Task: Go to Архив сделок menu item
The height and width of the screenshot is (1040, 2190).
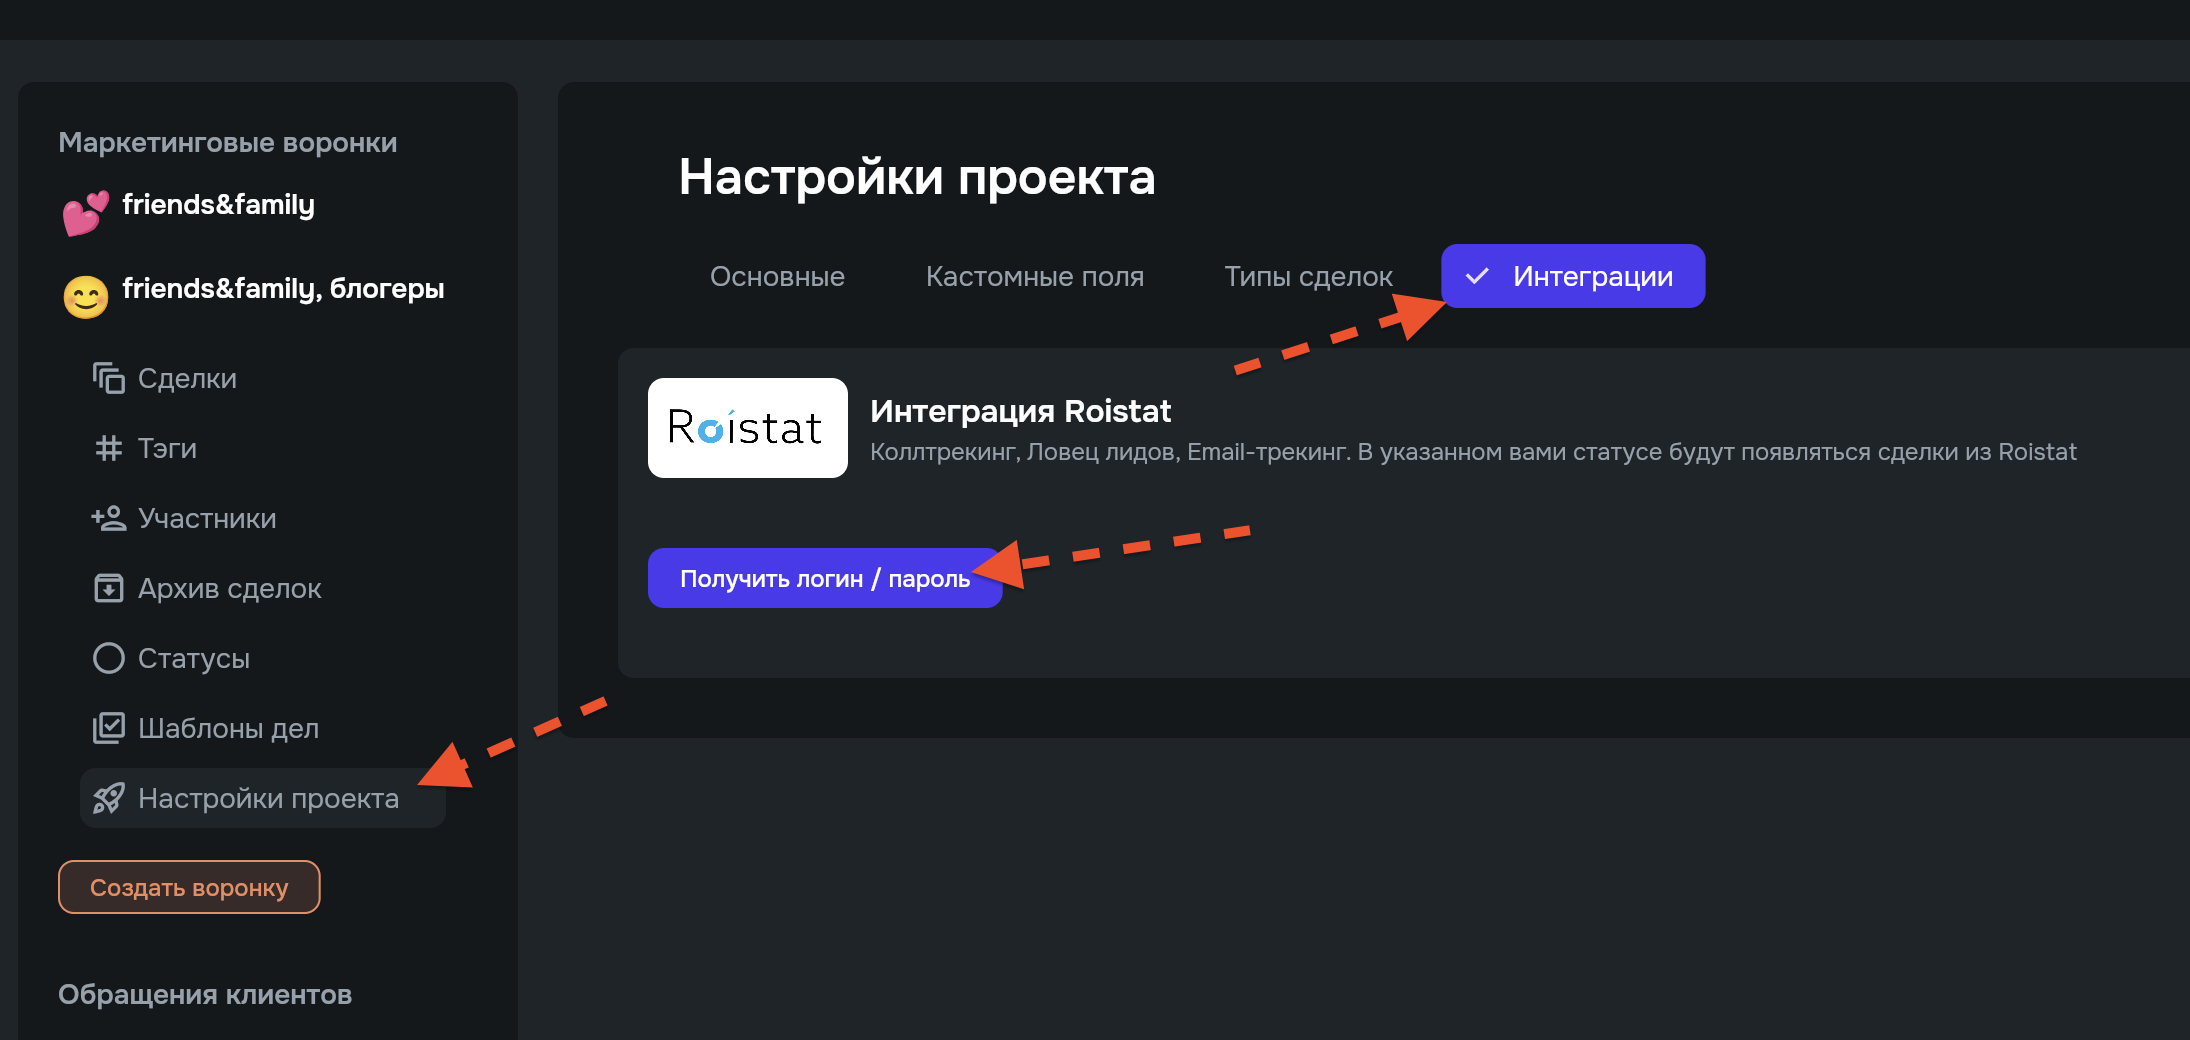Action: [x=229, y=588]
